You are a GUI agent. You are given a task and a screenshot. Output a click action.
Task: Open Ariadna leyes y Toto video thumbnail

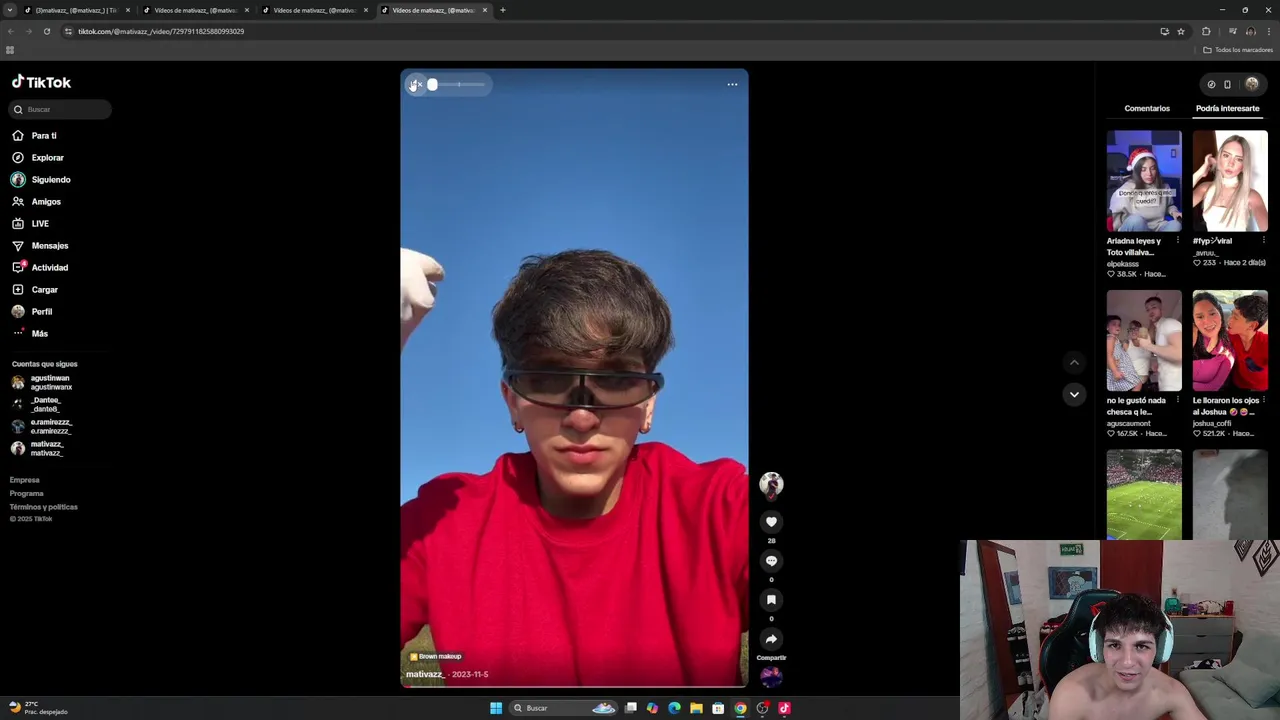tap(1144, 181)
